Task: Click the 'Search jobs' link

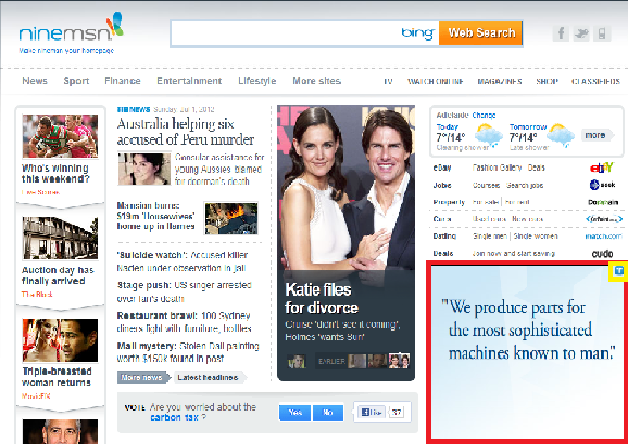Action: coord(524,185)
